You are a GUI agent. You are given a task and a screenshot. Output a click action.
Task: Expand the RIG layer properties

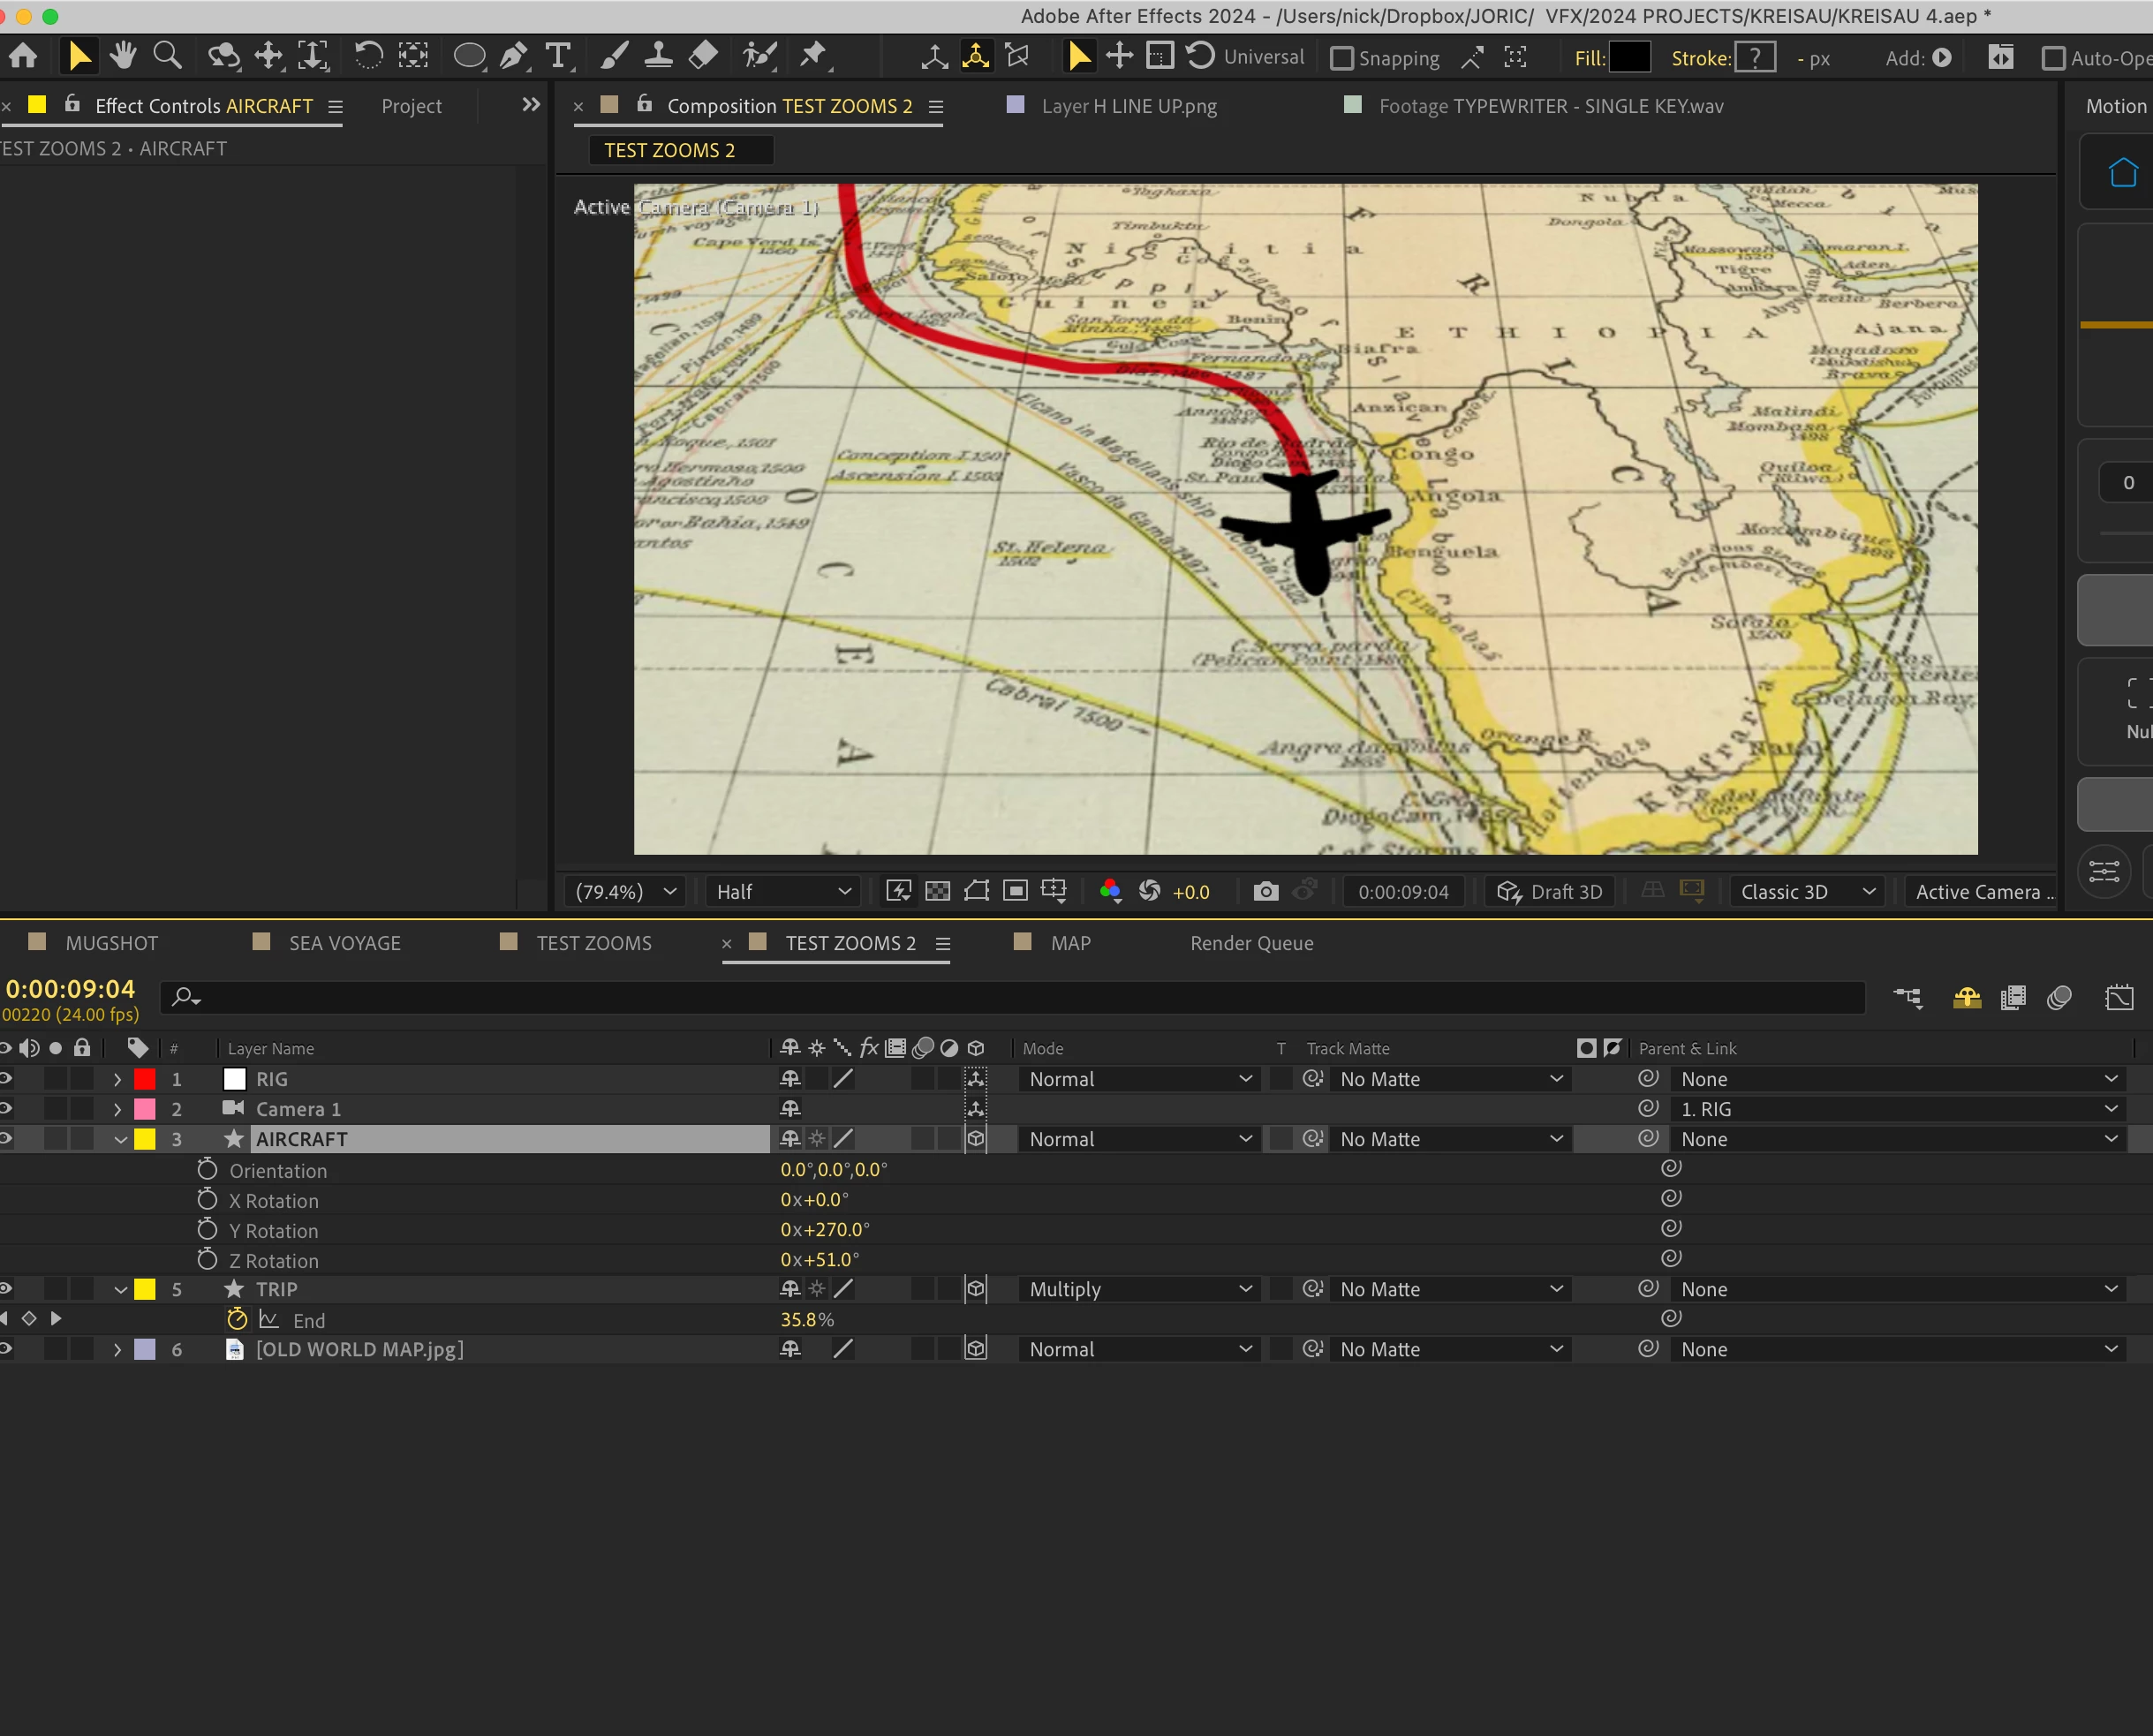[x=117, y=1079]
